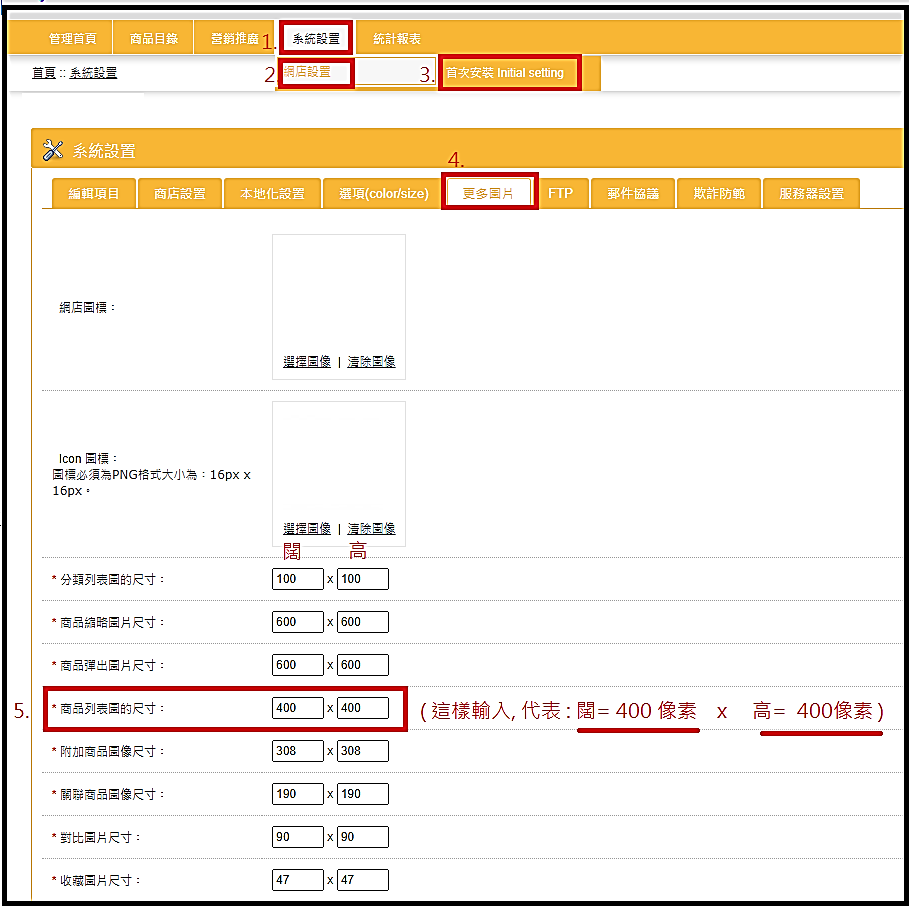Viewport: 909px width, 906px height.
Task: Click 清除圖像 under the Icon 圖標 box
Action: 371,529
